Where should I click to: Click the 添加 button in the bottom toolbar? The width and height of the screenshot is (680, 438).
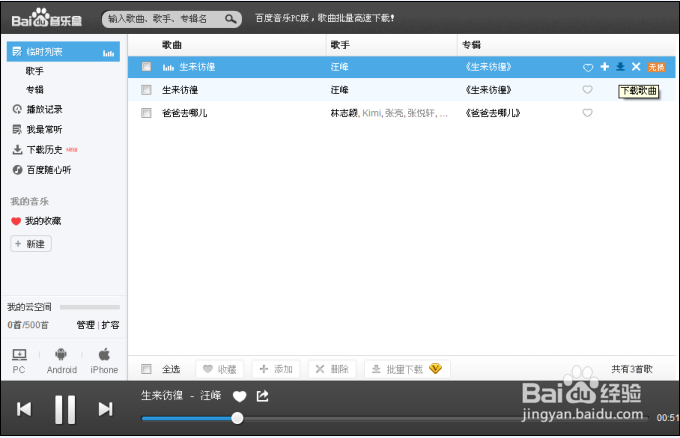tap(276, 369)
